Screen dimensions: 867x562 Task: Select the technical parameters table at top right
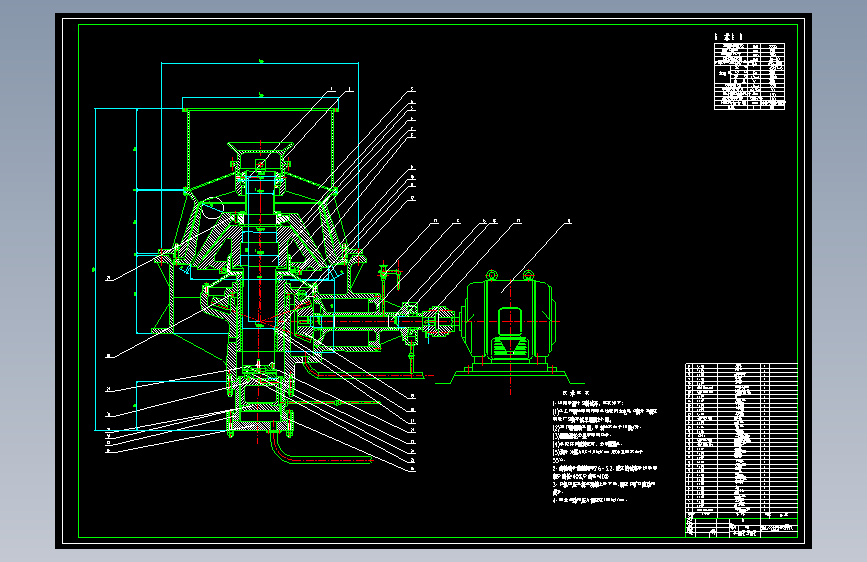tap(749, 76)
